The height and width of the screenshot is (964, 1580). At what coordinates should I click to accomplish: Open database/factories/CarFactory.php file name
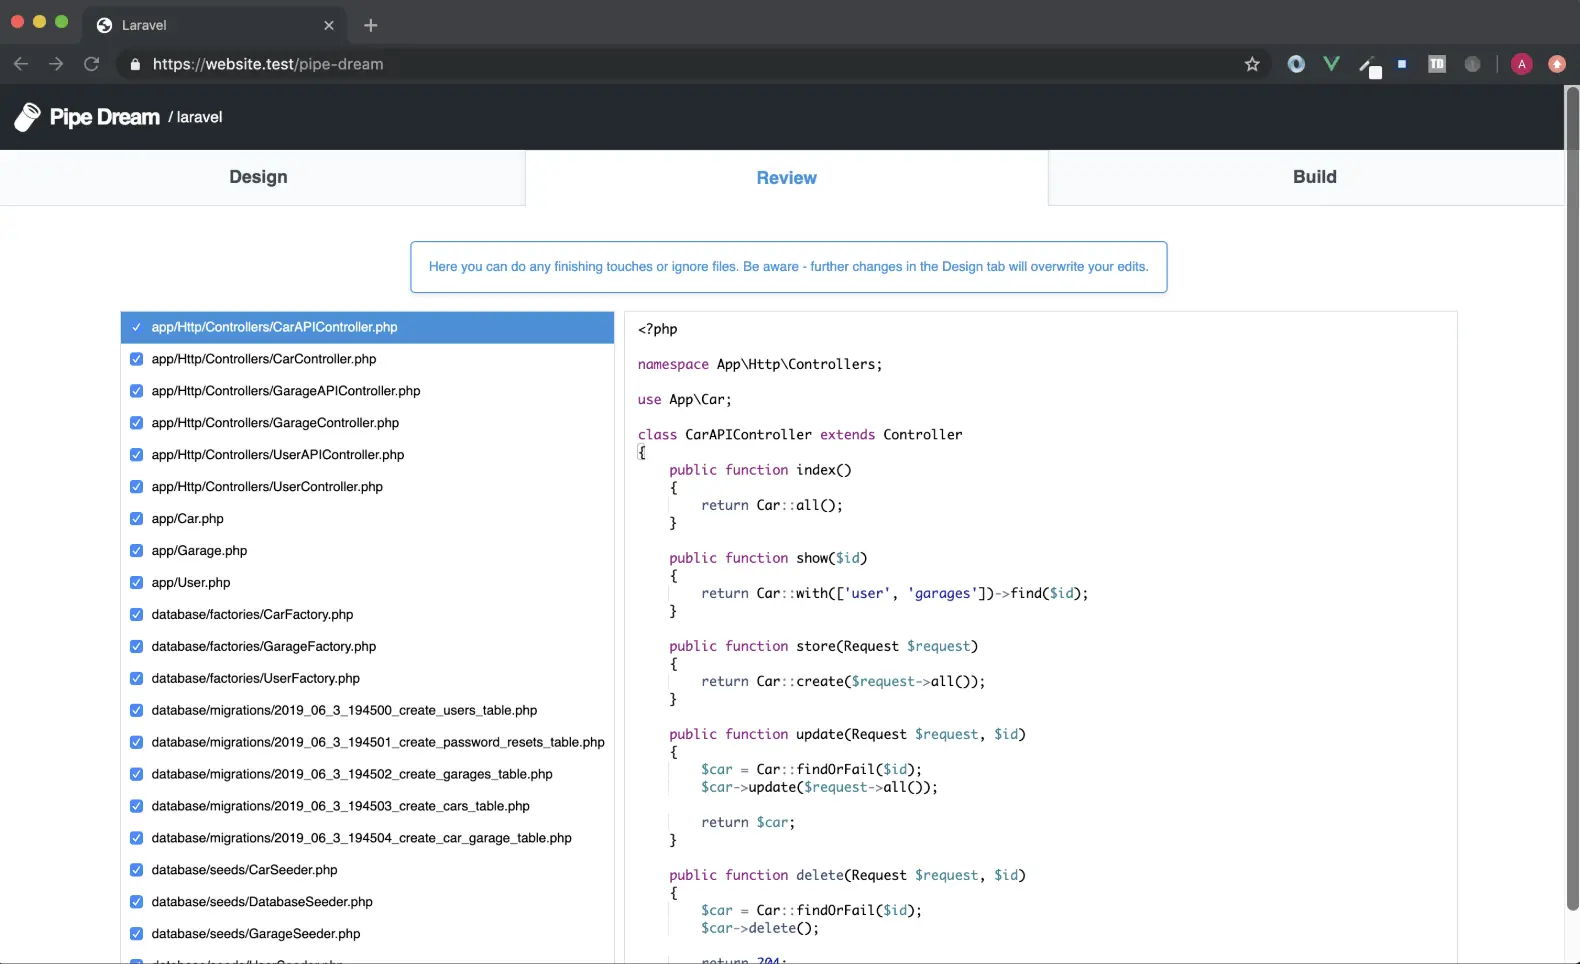(x=252, y=615)
